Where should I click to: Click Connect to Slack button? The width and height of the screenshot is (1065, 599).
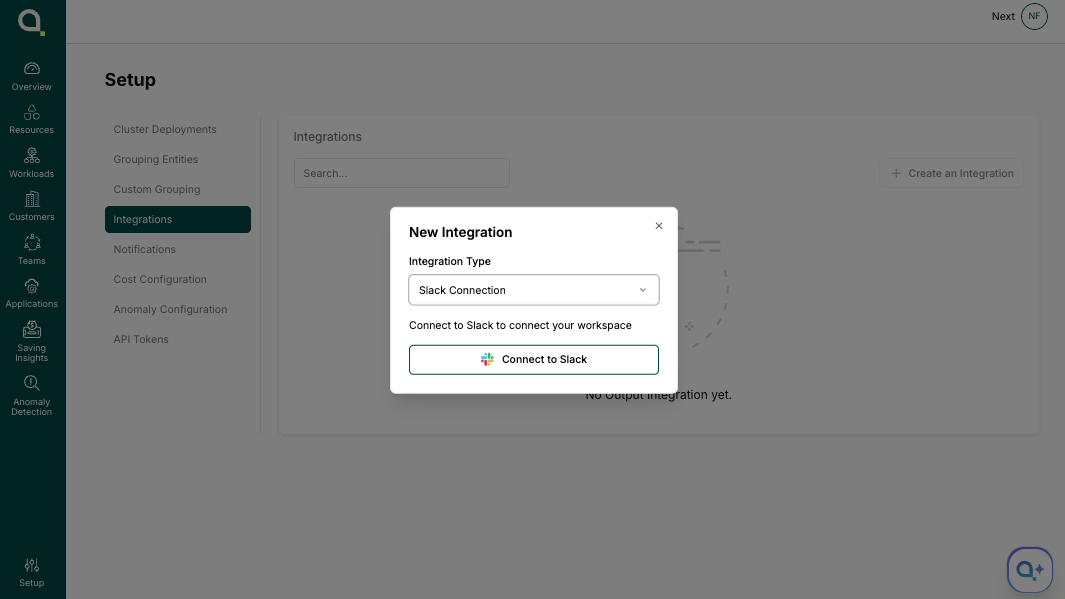tap(533, 359)
